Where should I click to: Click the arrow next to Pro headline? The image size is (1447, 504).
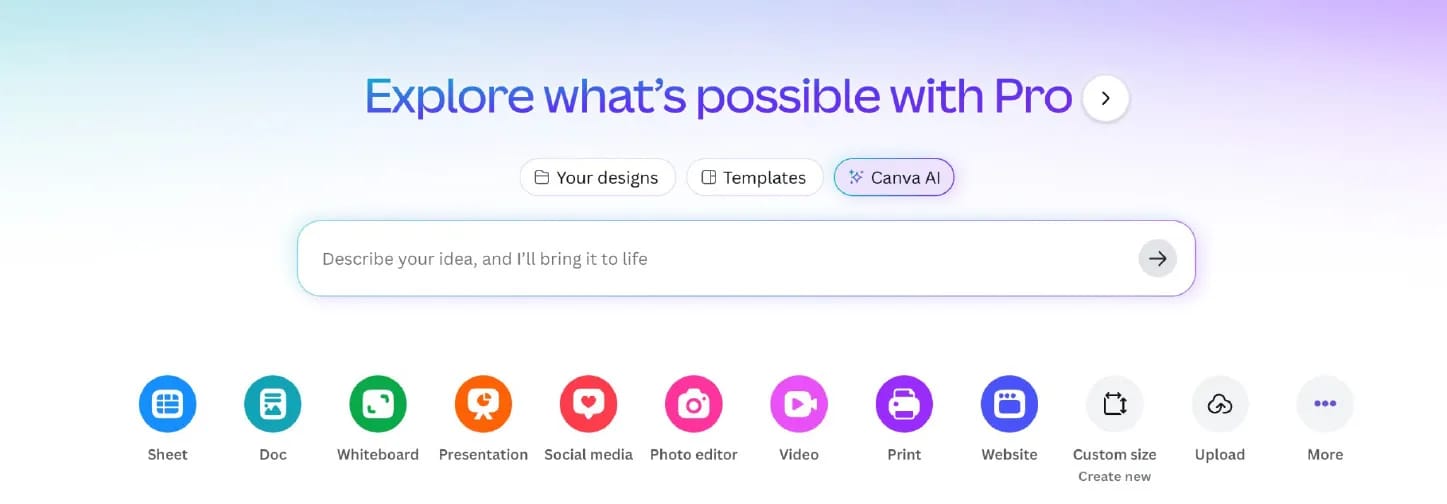pos(1105,98)
